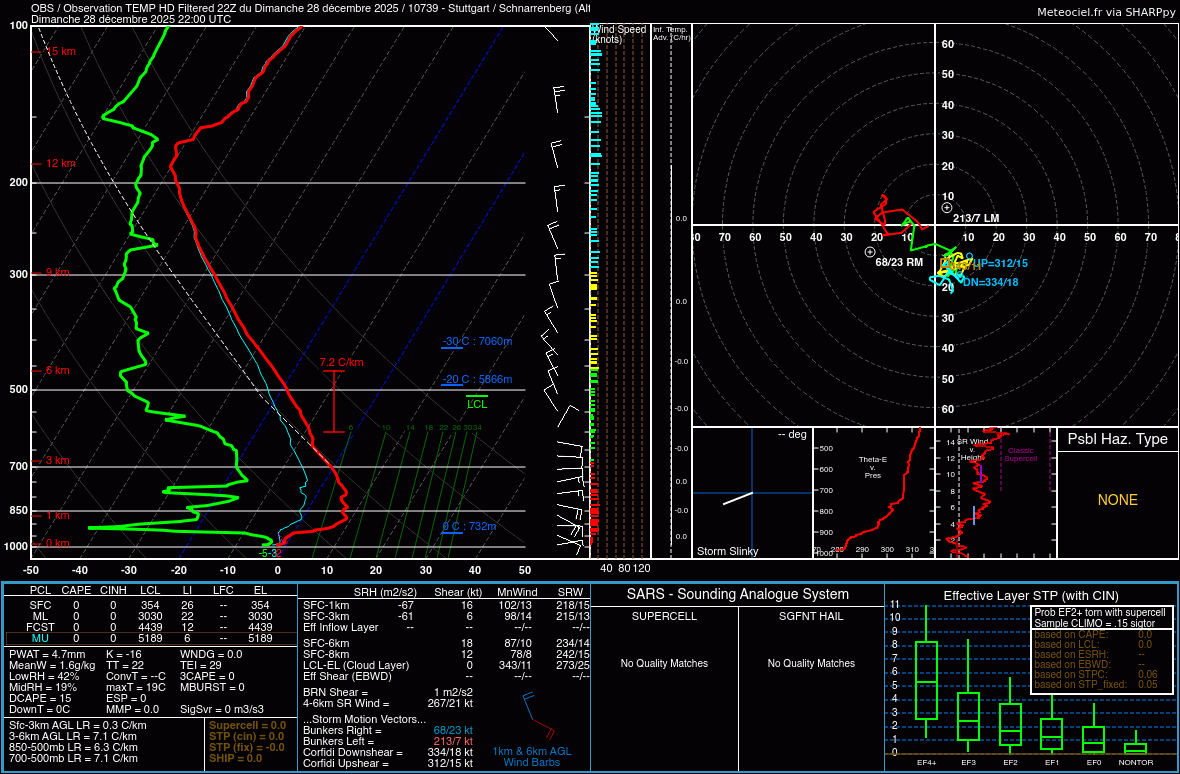Open the Theta-E v. Pres inset plot

click(x=872, y=492)
